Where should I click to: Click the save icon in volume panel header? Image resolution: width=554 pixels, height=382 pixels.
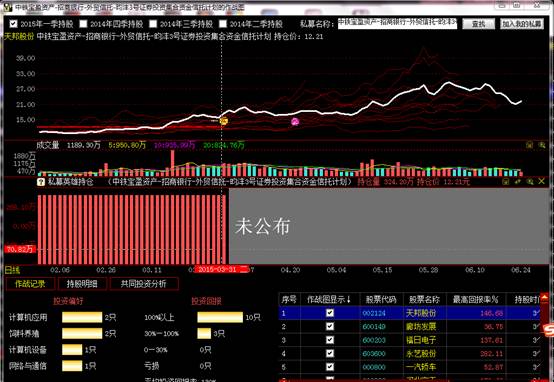(x=529, y=145)
